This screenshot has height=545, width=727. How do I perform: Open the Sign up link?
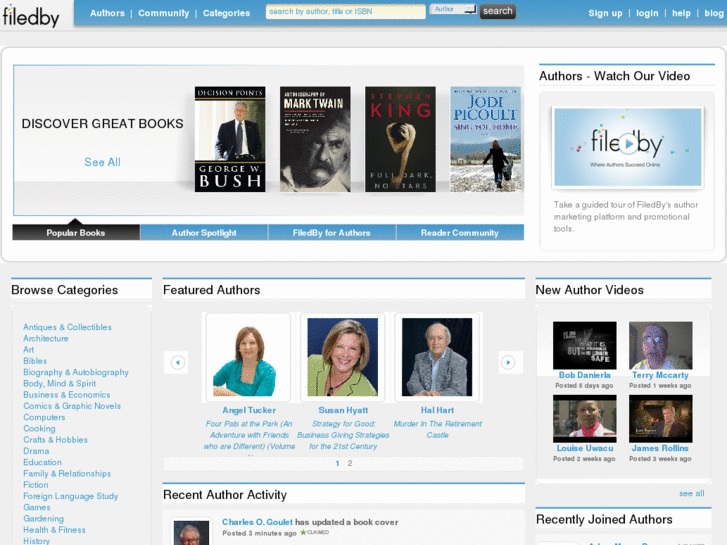605,13
